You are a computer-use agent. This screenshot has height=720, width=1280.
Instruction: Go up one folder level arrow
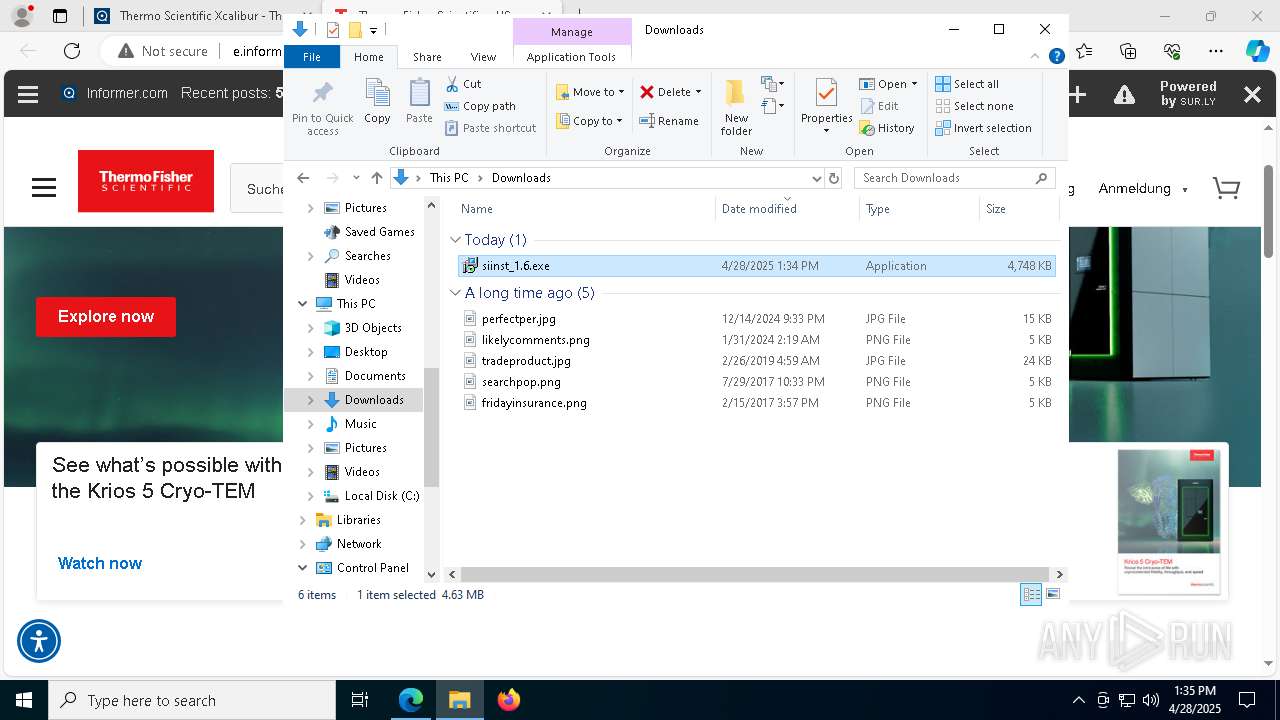(376, 178)
